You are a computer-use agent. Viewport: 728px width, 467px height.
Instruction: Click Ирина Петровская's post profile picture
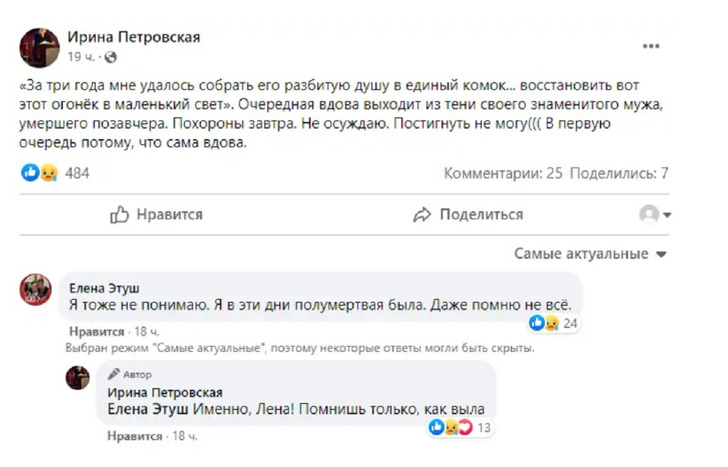point(39,47)
